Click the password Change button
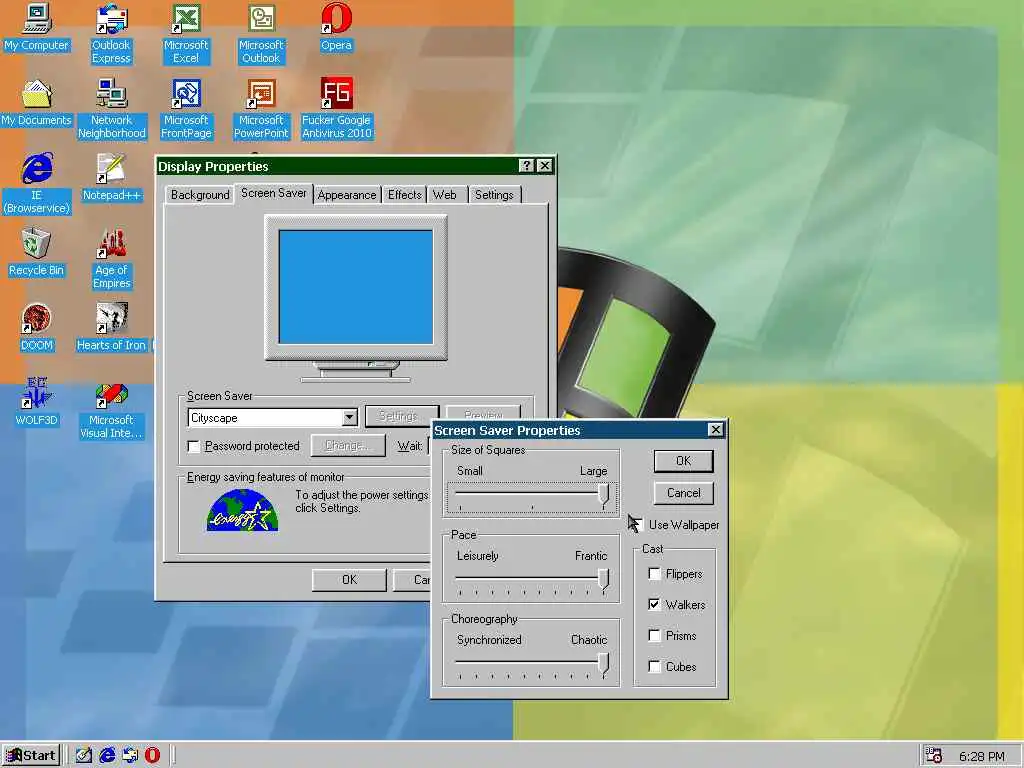Screen dimensions: 1024x768 click(x=347, y=445)
